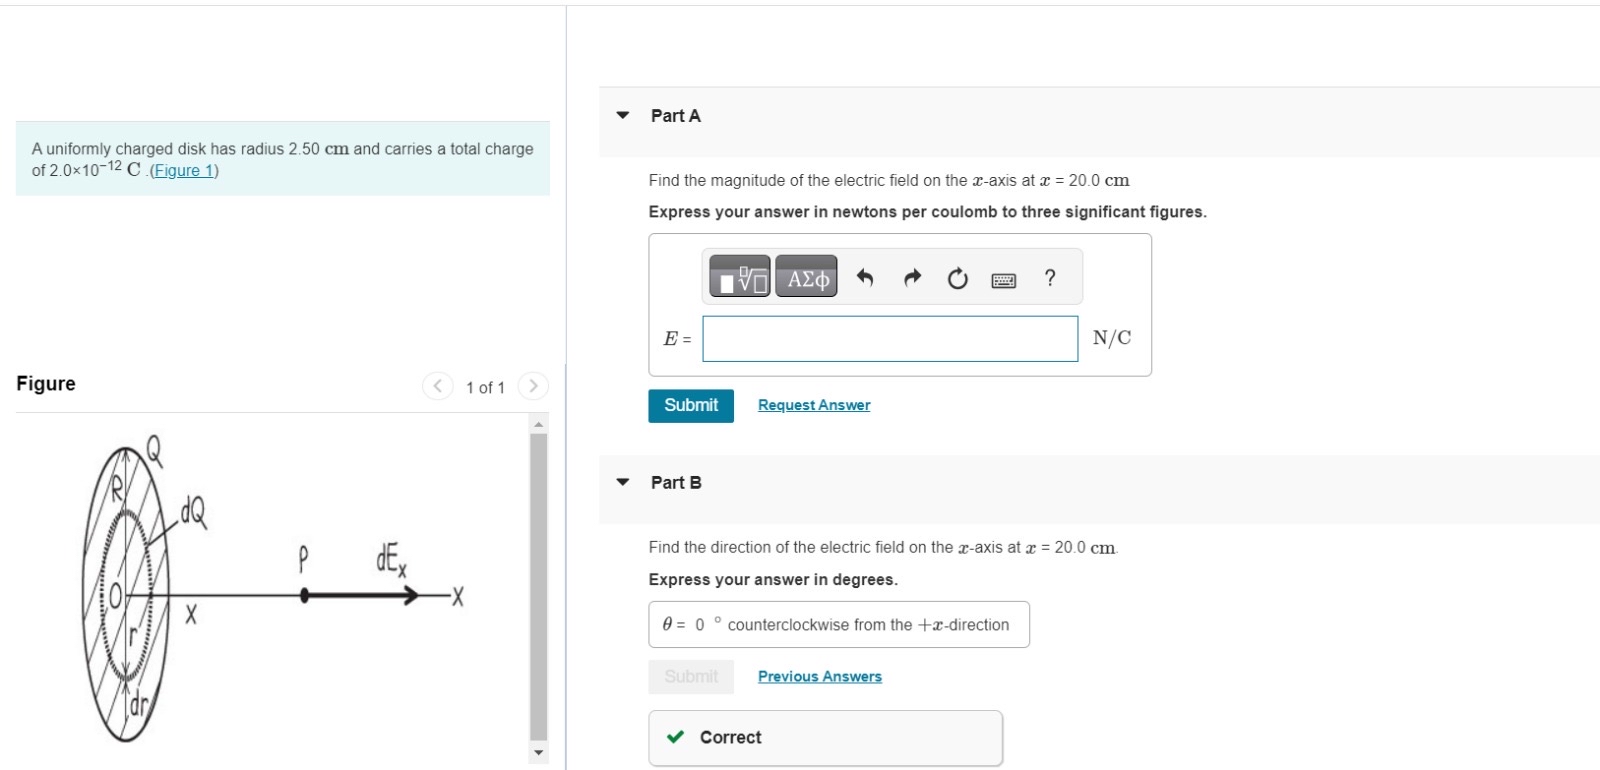The image size is (1600, 770).
Task: Click the reset answer icon
Action: coord(956,277)
